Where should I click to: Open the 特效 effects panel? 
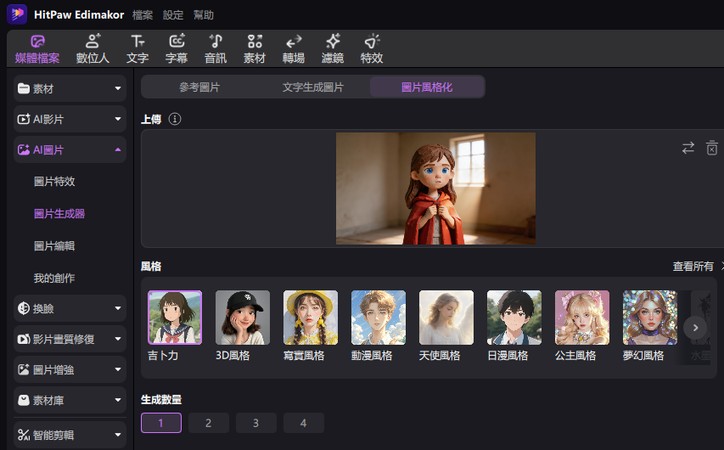coord(372,48)
